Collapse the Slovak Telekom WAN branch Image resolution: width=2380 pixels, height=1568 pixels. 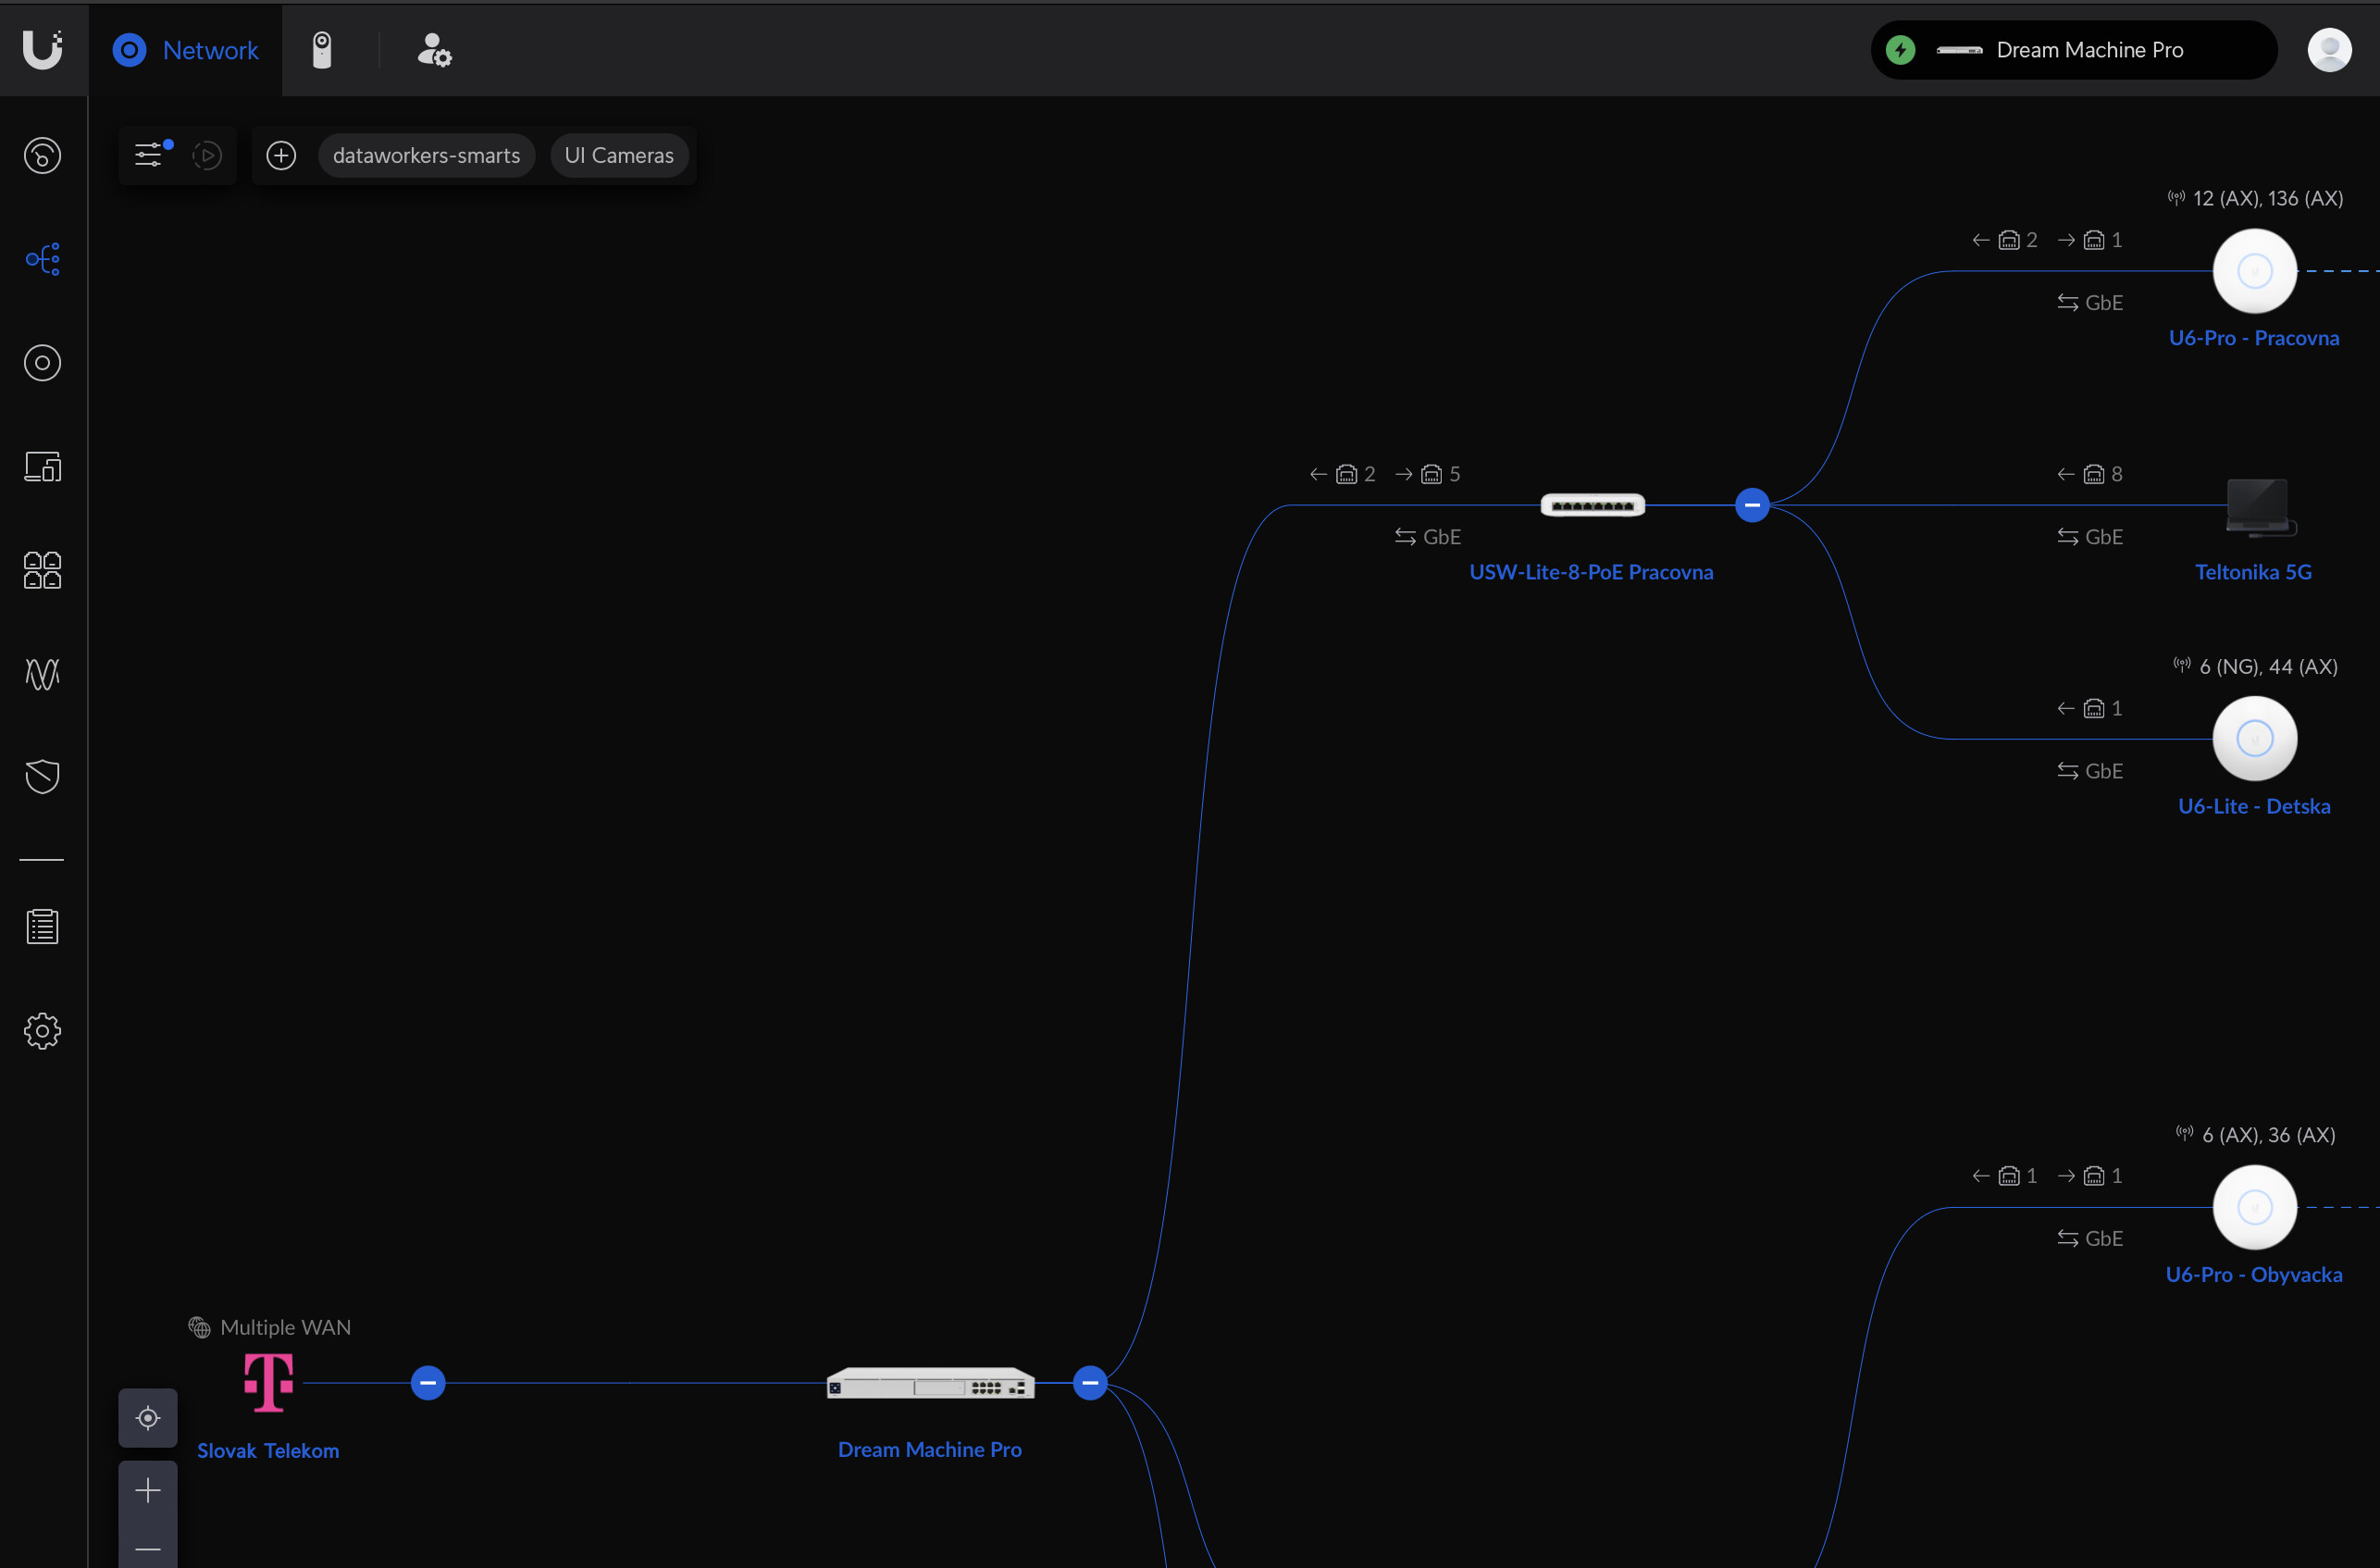(428, 1383)
